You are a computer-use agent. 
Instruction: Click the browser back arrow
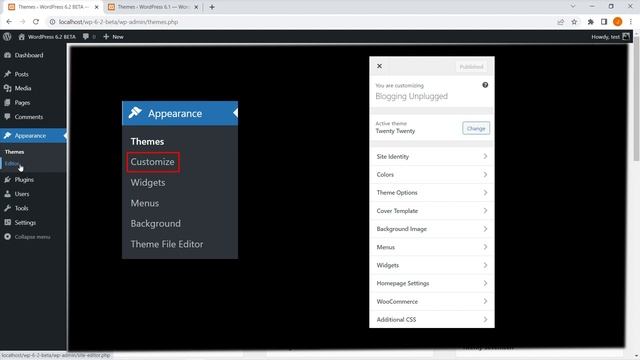click(x=9, y=22)
